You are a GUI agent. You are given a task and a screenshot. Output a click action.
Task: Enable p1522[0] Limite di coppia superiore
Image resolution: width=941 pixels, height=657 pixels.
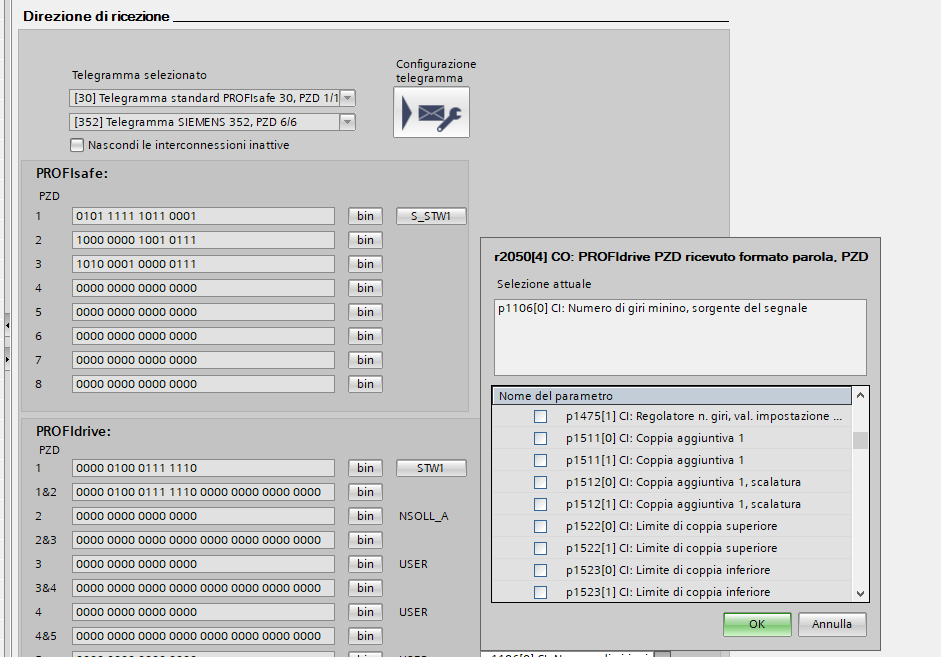[540, 526]
